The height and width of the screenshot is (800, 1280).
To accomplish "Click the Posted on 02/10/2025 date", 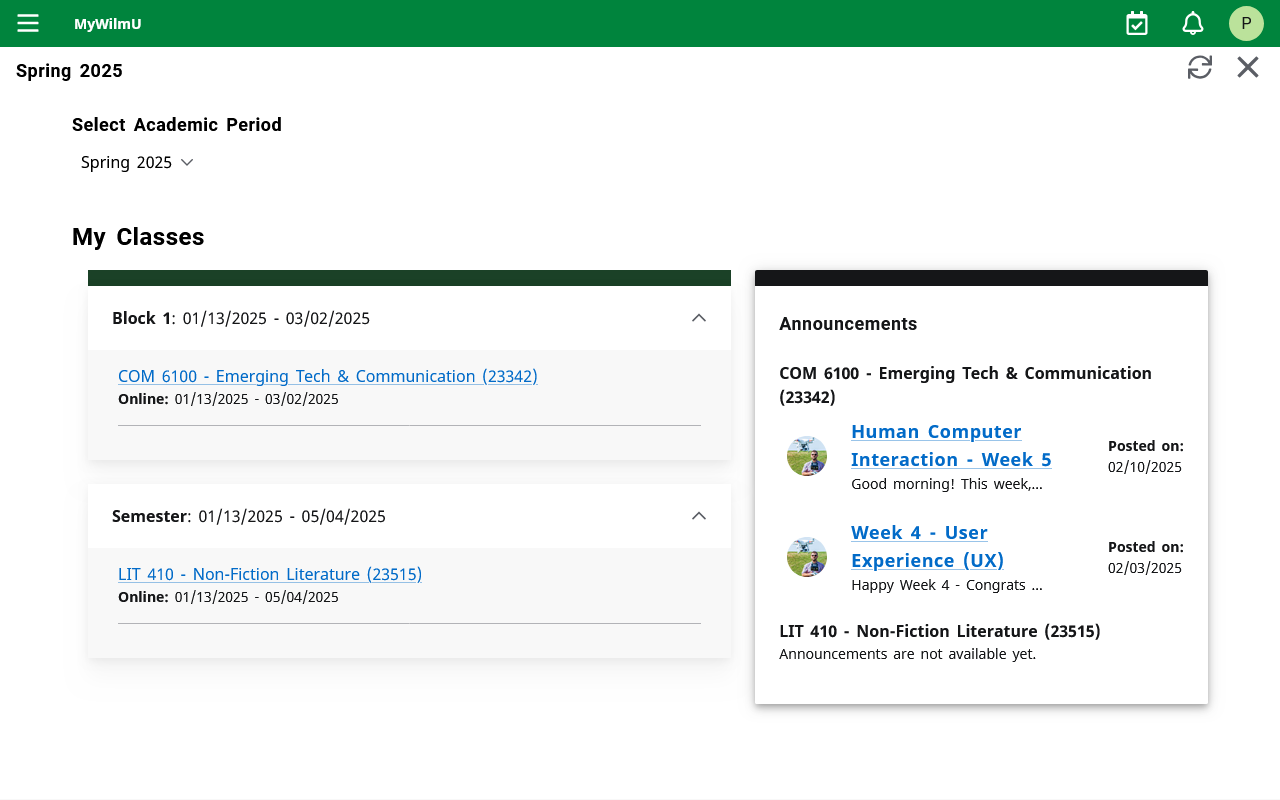I will [1144, 455].
